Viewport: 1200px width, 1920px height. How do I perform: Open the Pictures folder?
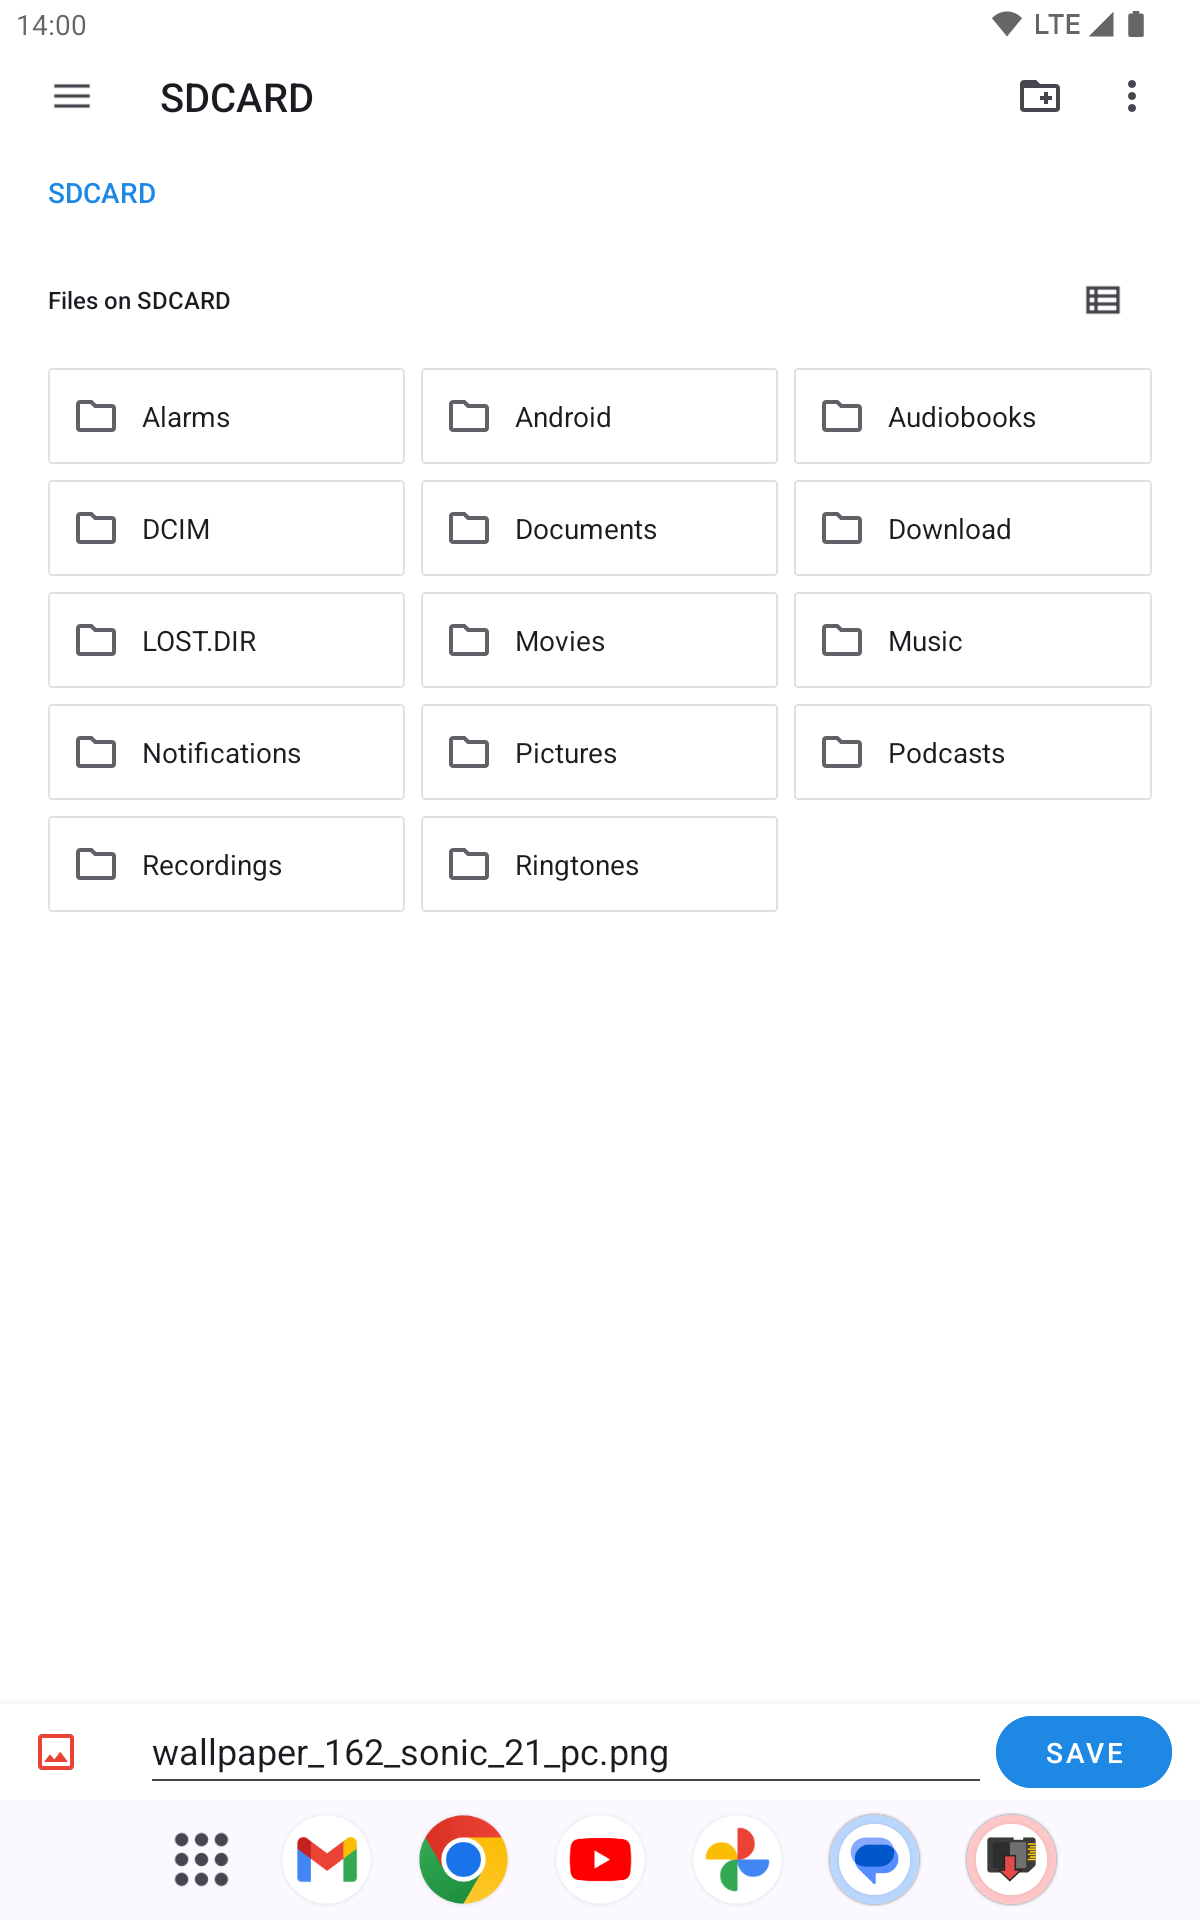tap(599, 753)
